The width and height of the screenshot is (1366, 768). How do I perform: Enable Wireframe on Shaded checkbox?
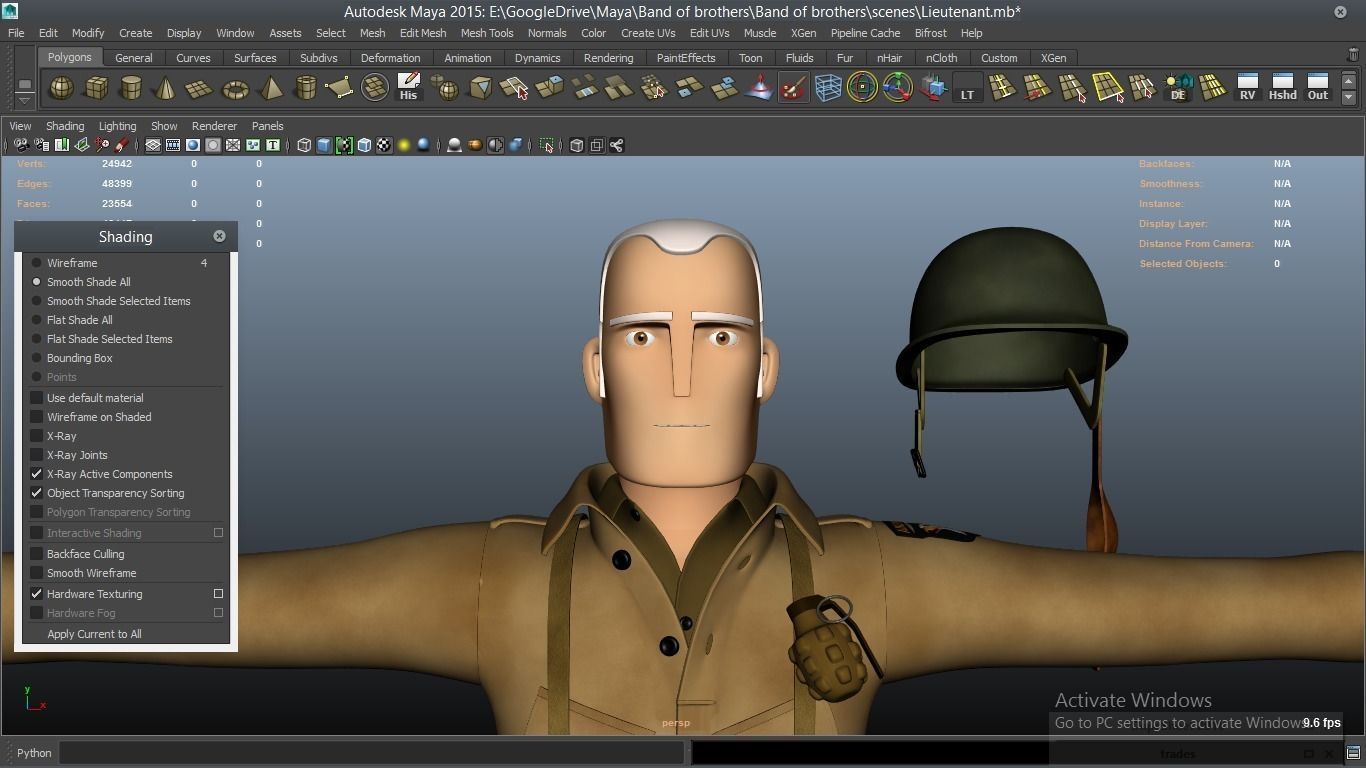(x=37, y=417)
